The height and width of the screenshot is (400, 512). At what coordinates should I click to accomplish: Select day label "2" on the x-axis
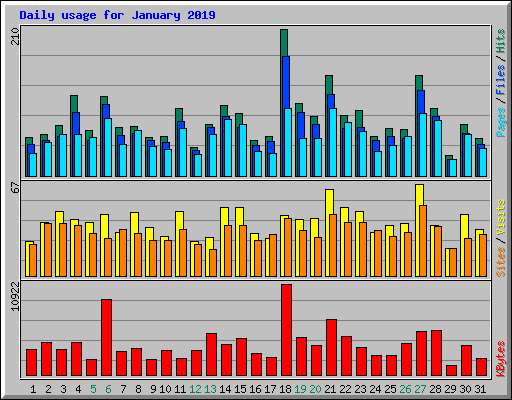[x=48, y=389]
